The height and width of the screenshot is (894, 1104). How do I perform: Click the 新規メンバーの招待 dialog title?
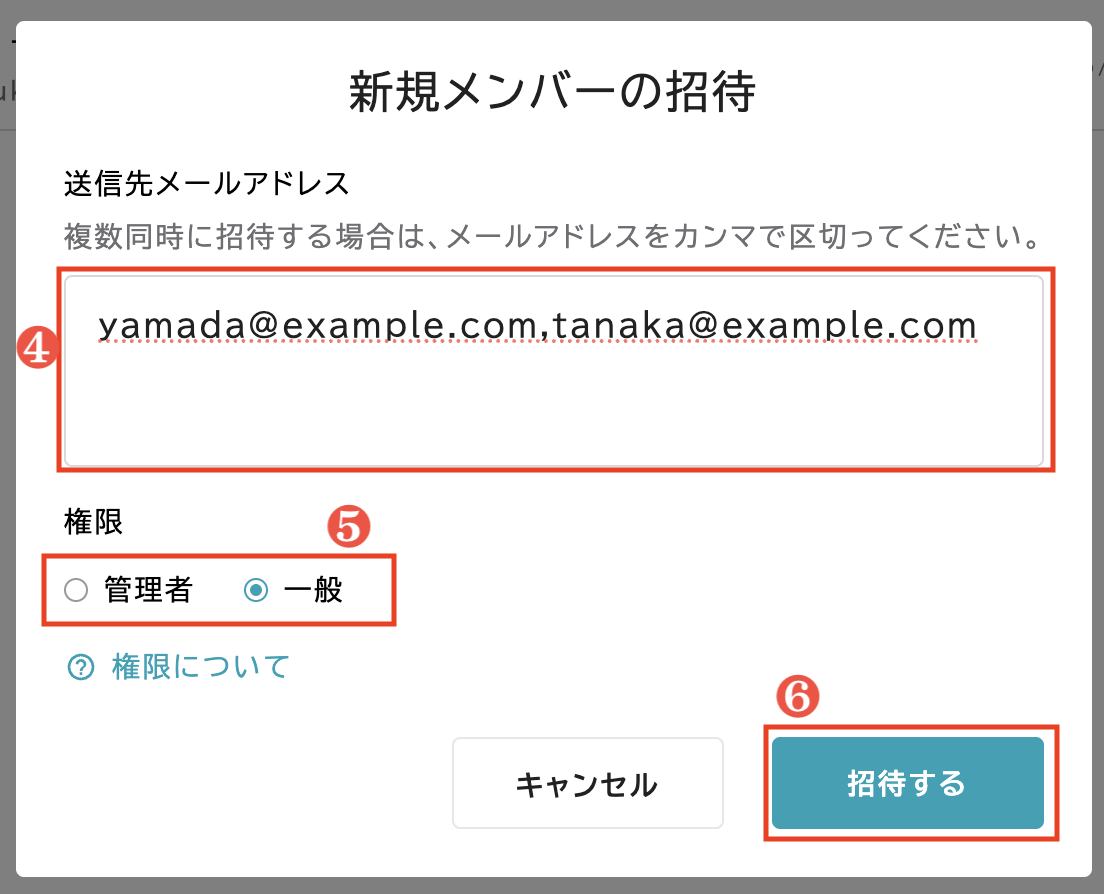point(552,93)
